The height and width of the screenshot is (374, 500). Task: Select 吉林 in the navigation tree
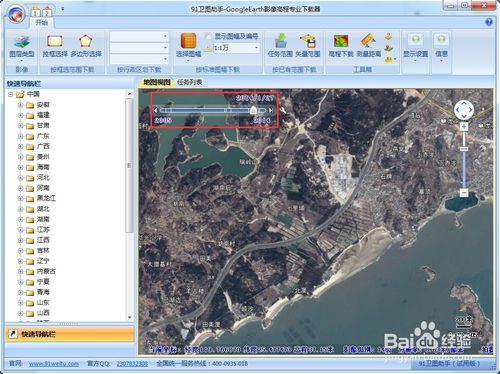43,250
